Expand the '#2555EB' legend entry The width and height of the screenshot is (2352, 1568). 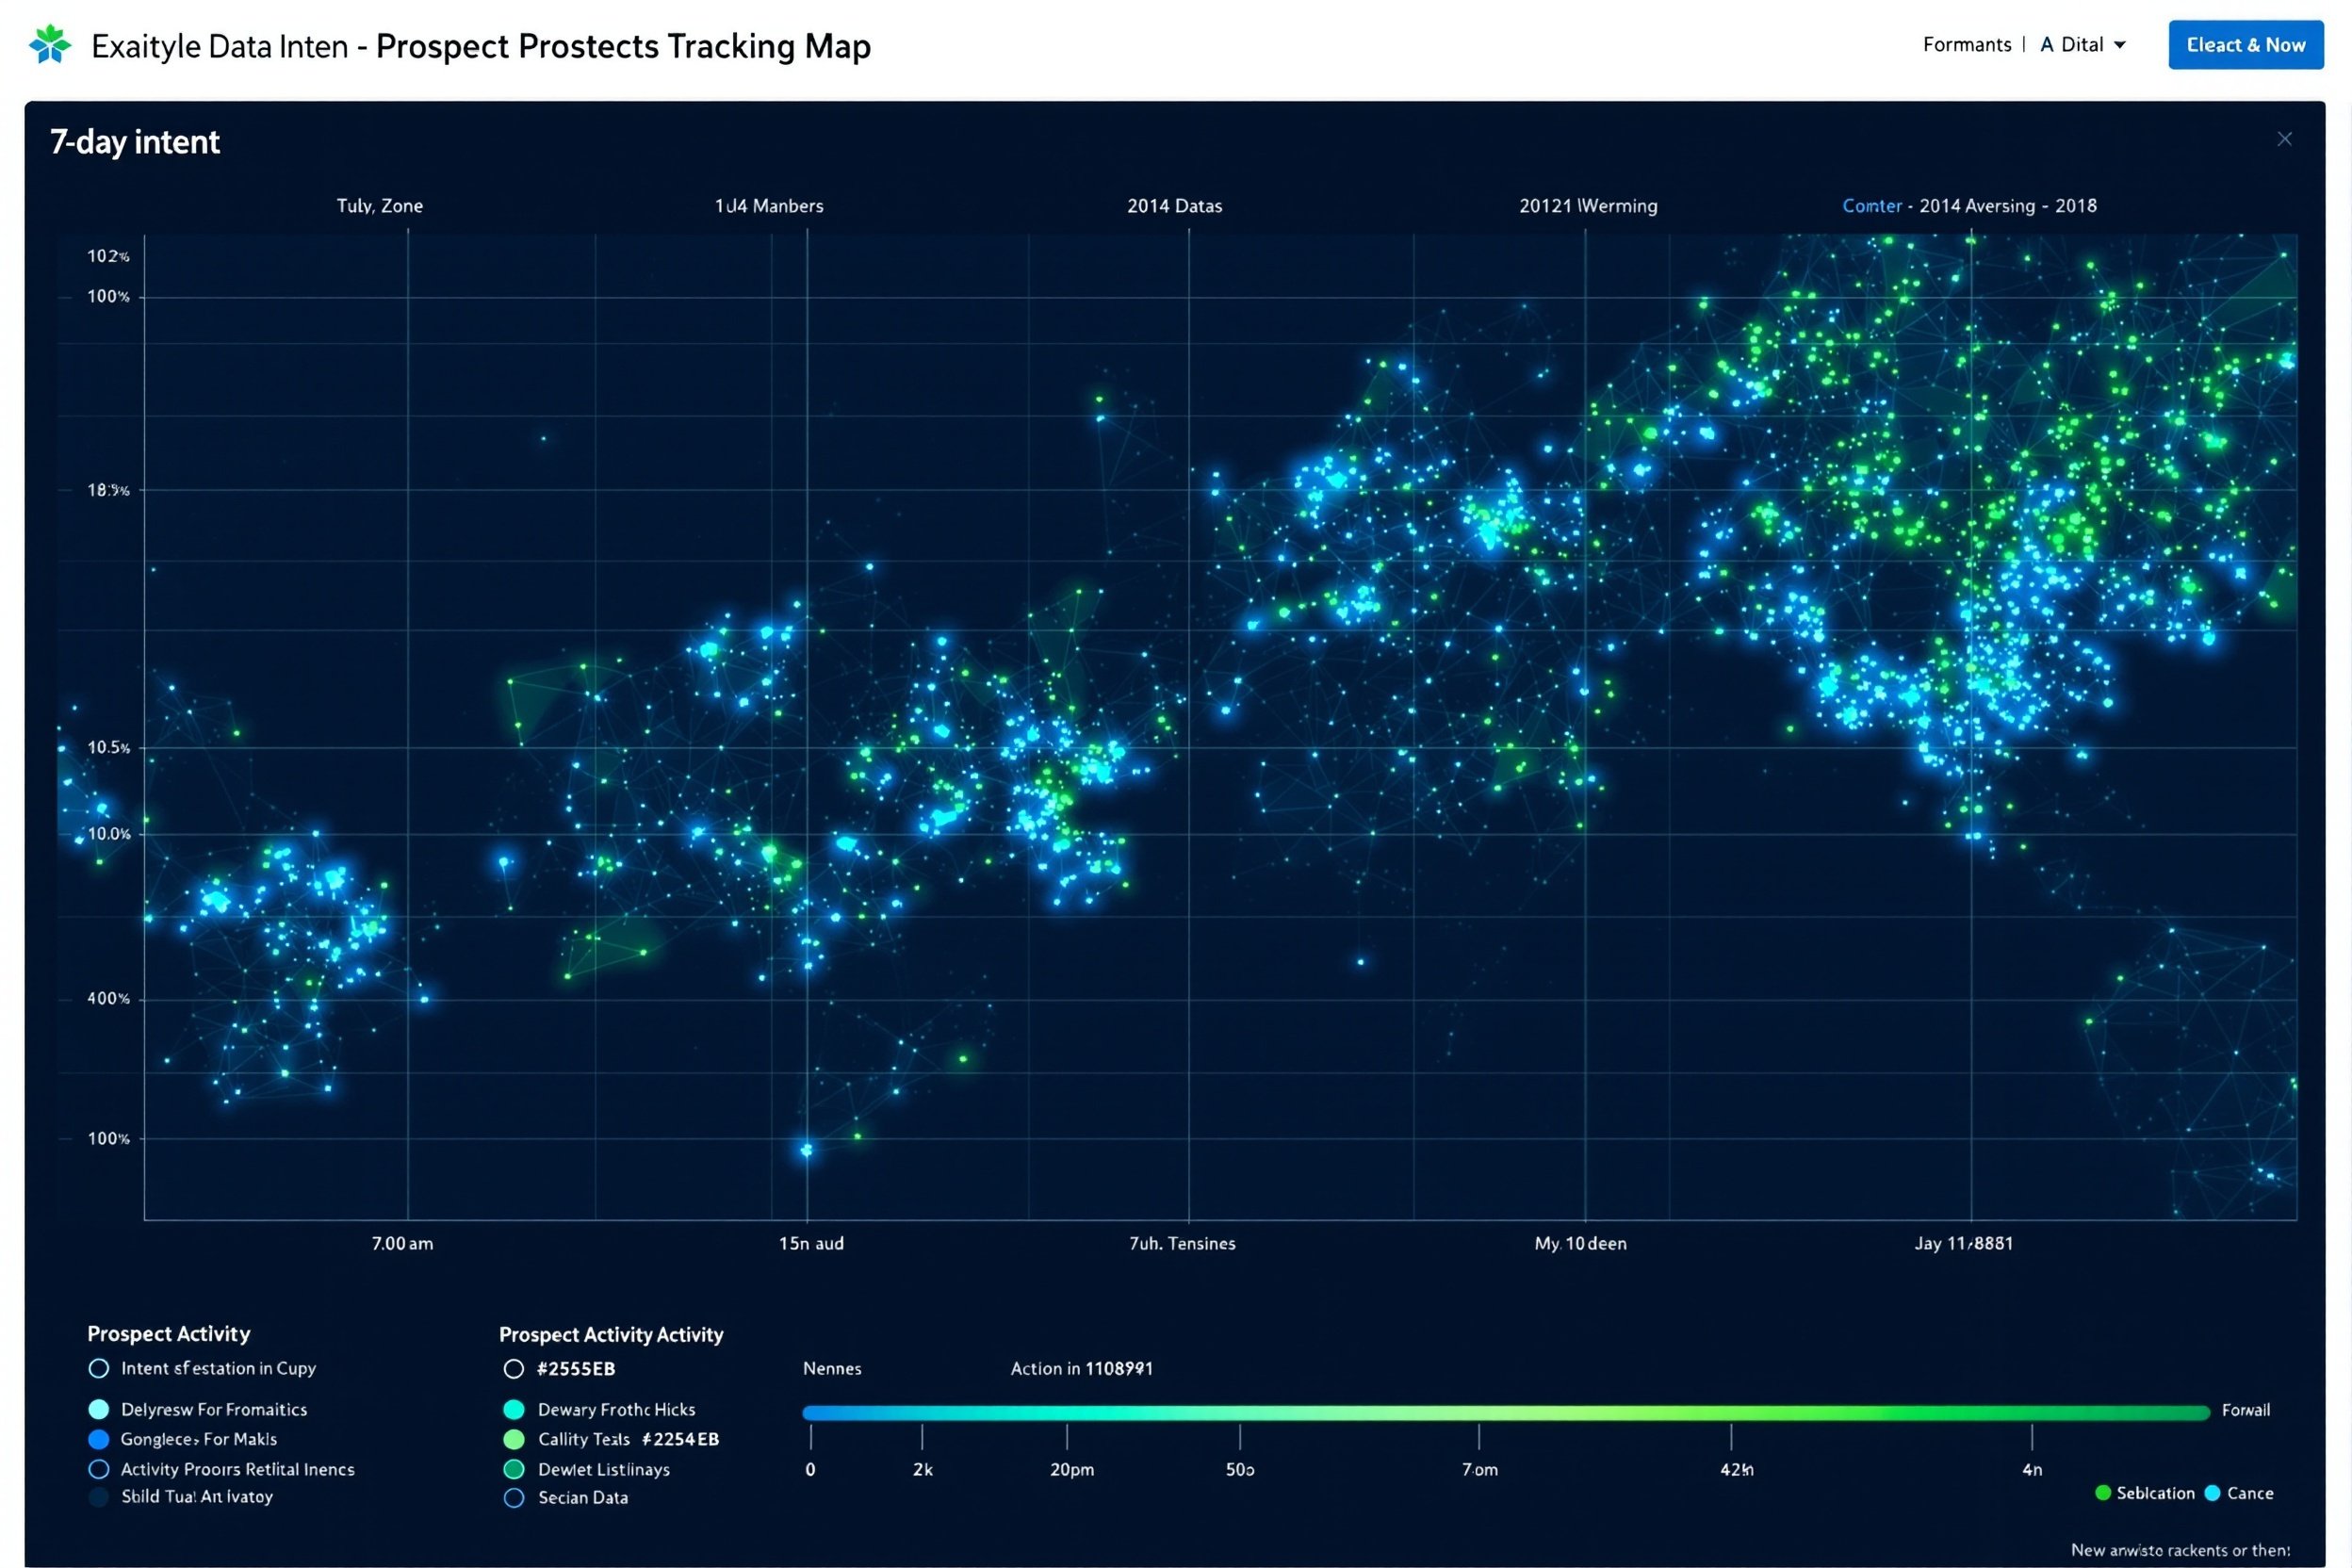point(514,1368)
